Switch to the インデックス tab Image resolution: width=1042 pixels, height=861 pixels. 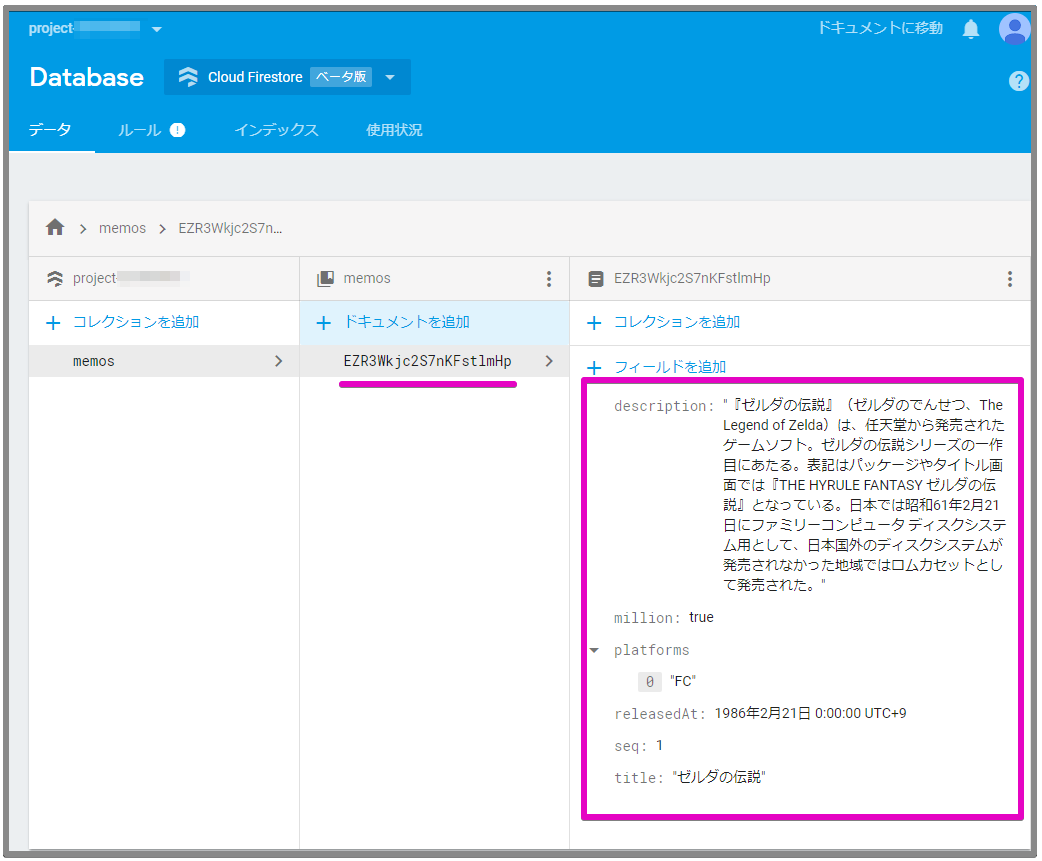[276, 129]
